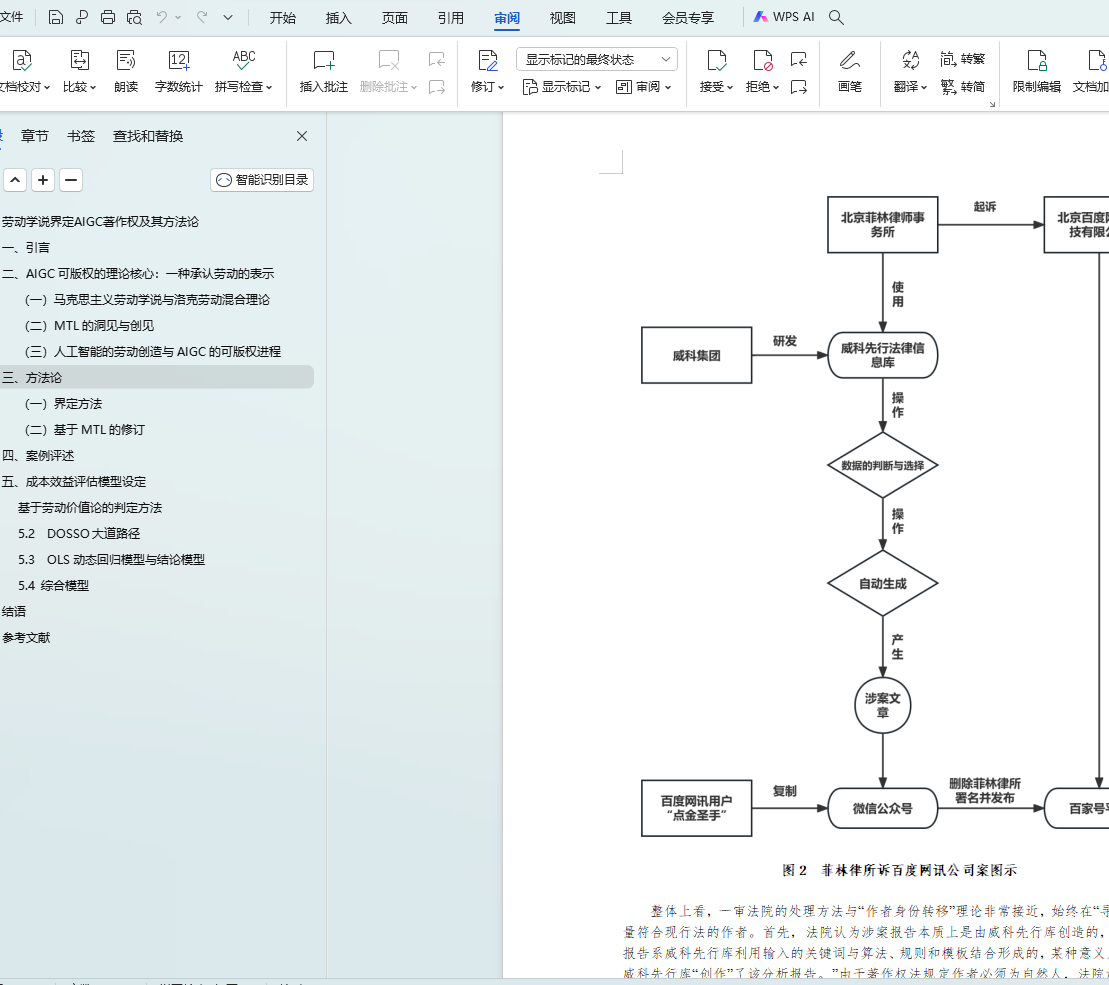Click 插入批注 insert comment

point(324,71)
